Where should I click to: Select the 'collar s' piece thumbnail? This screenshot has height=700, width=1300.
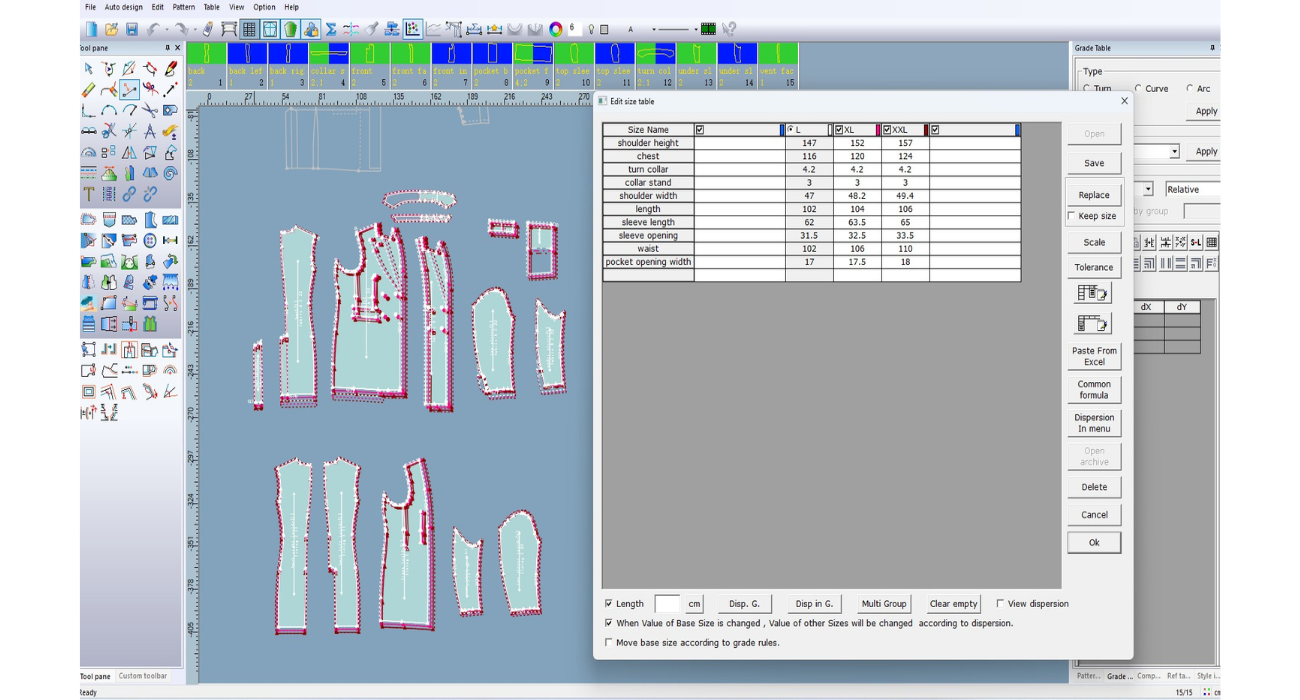328,65
